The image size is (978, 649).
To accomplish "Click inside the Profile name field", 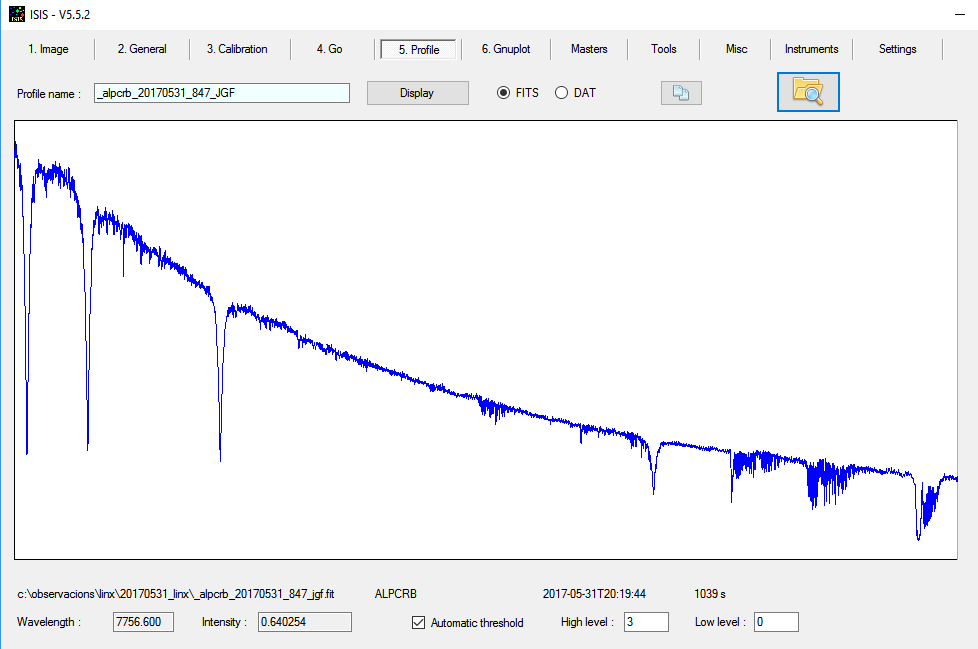I will [x=220, y=92].
